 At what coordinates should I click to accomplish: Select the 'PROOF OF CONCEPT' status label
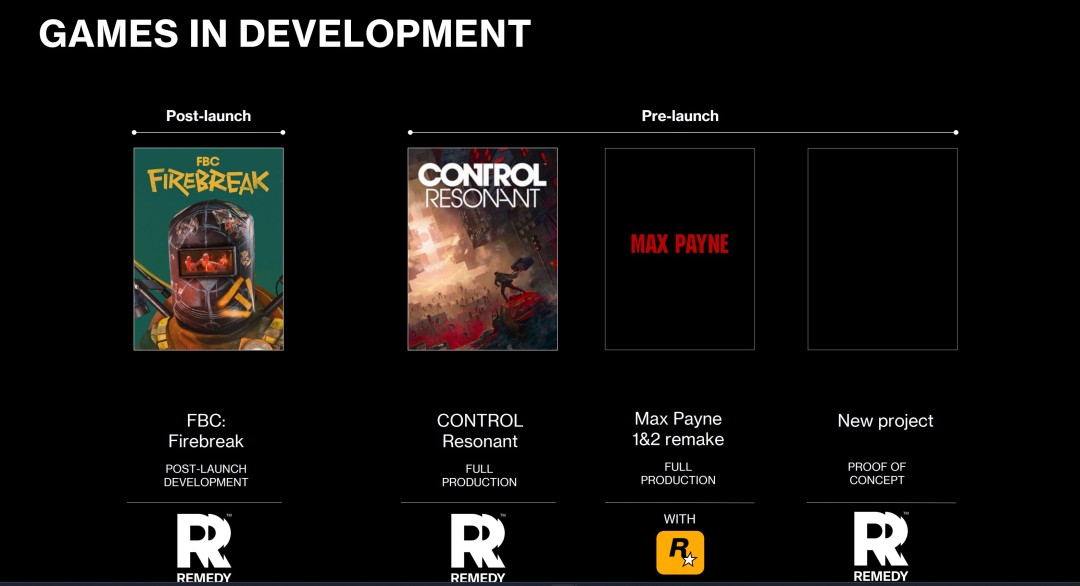click(876, 473)
